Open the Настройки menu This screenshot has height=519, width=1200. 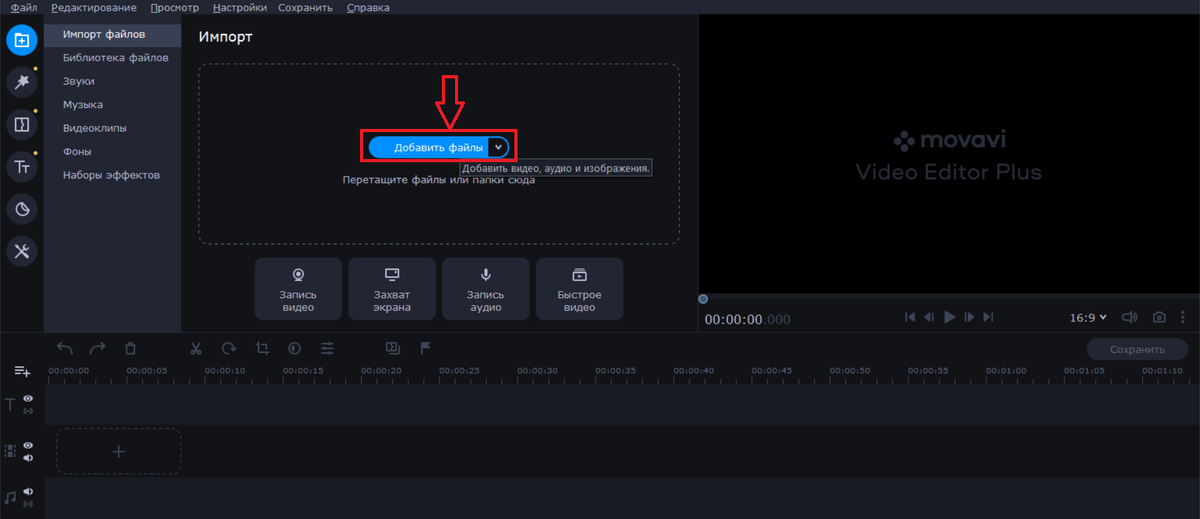[240, 8]
